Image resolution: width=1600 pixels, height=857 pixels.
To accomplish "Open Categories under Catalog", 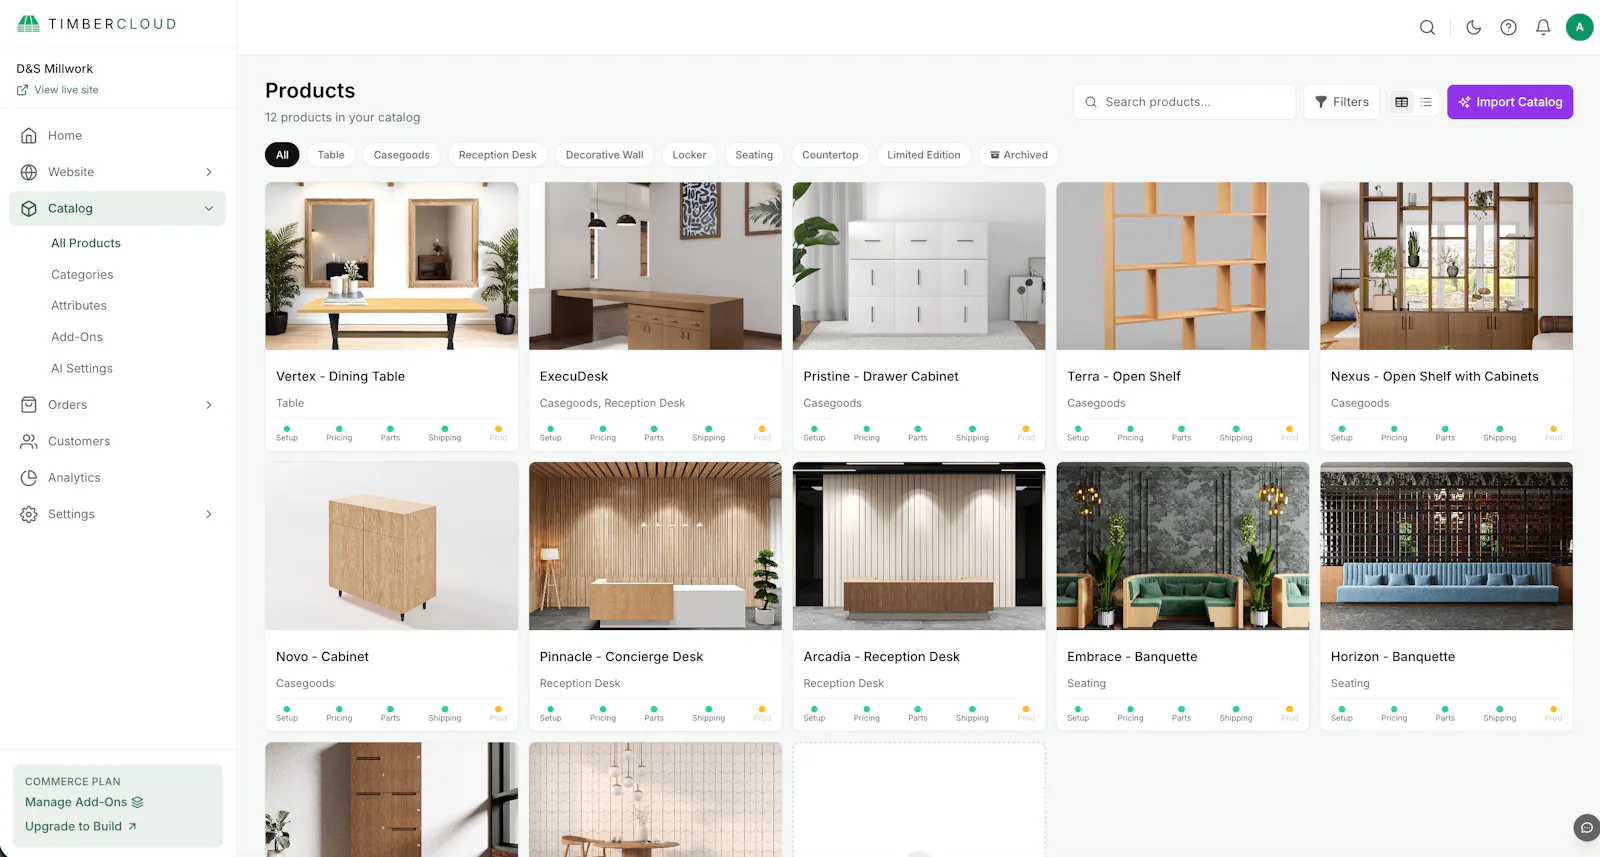I will tap(82, 274).
